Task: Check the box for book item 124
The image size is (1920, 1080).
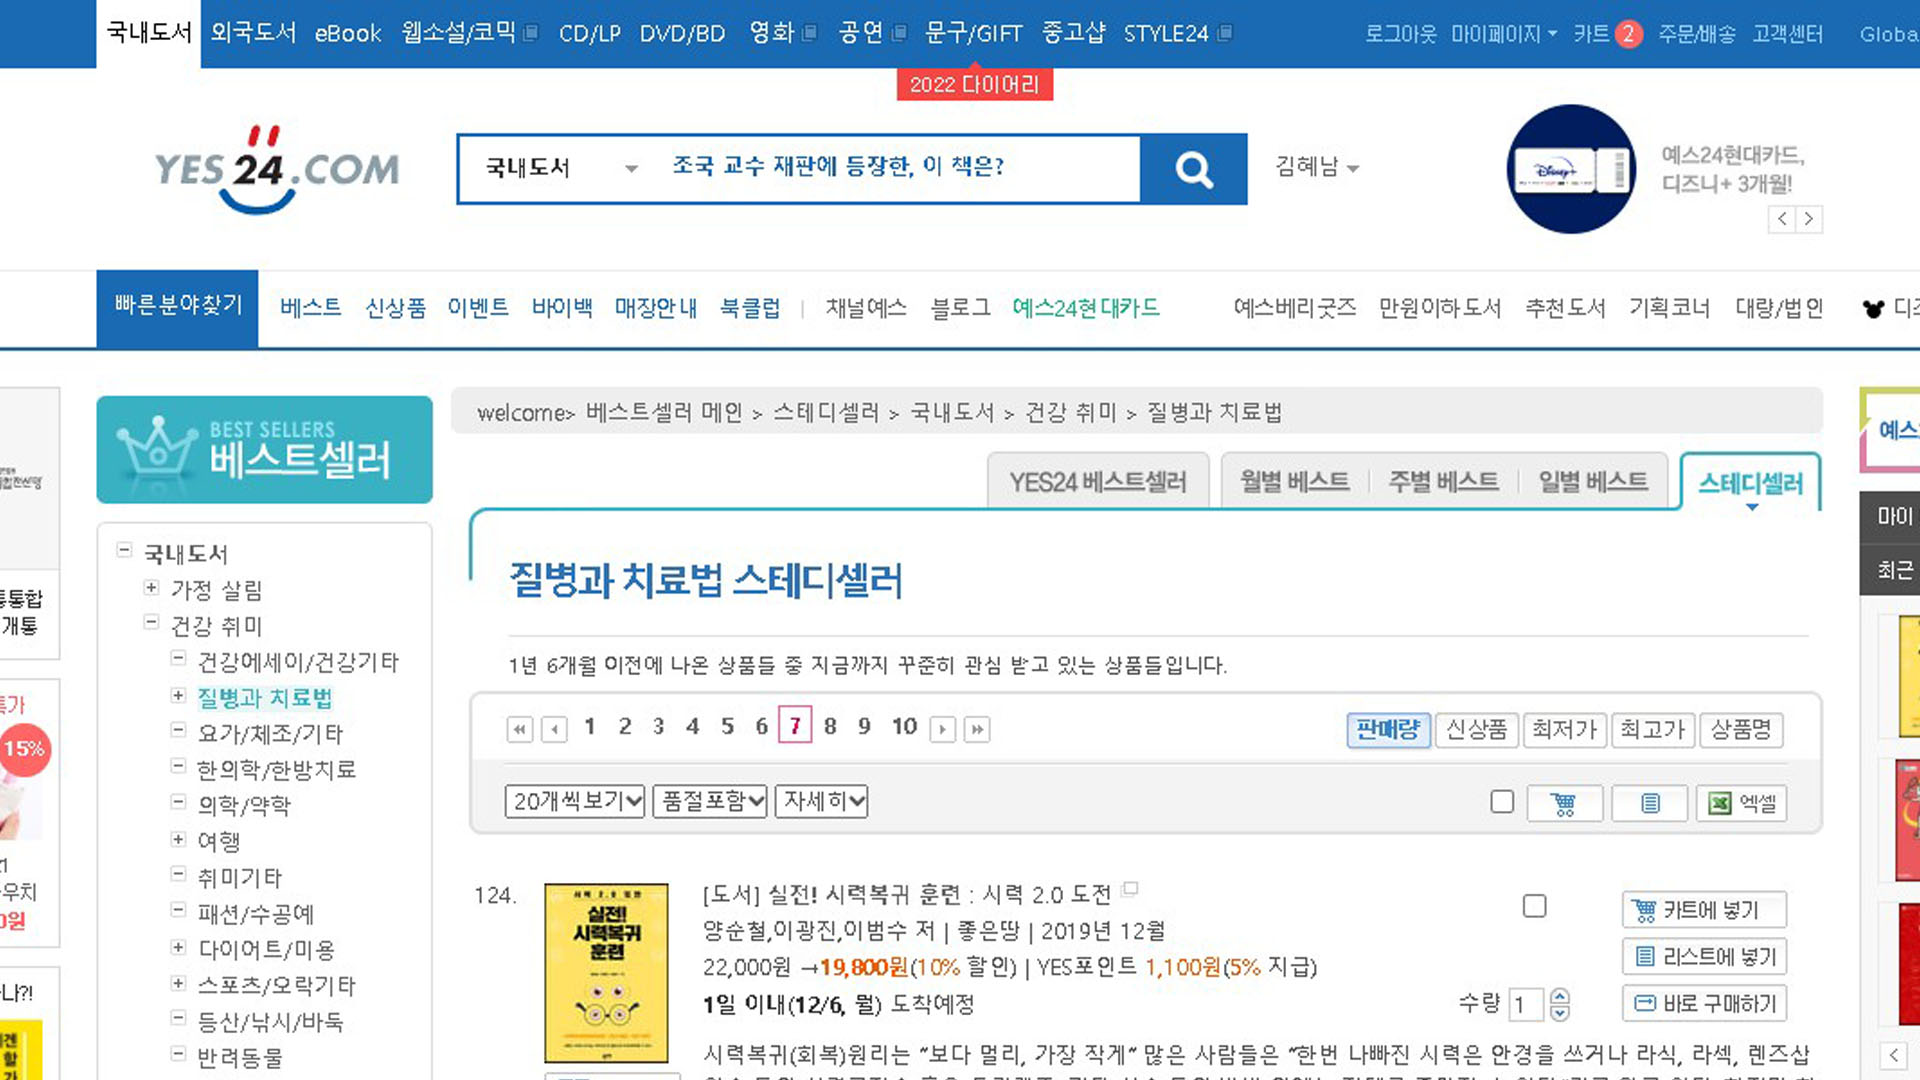Action: tap(1534, 906)
